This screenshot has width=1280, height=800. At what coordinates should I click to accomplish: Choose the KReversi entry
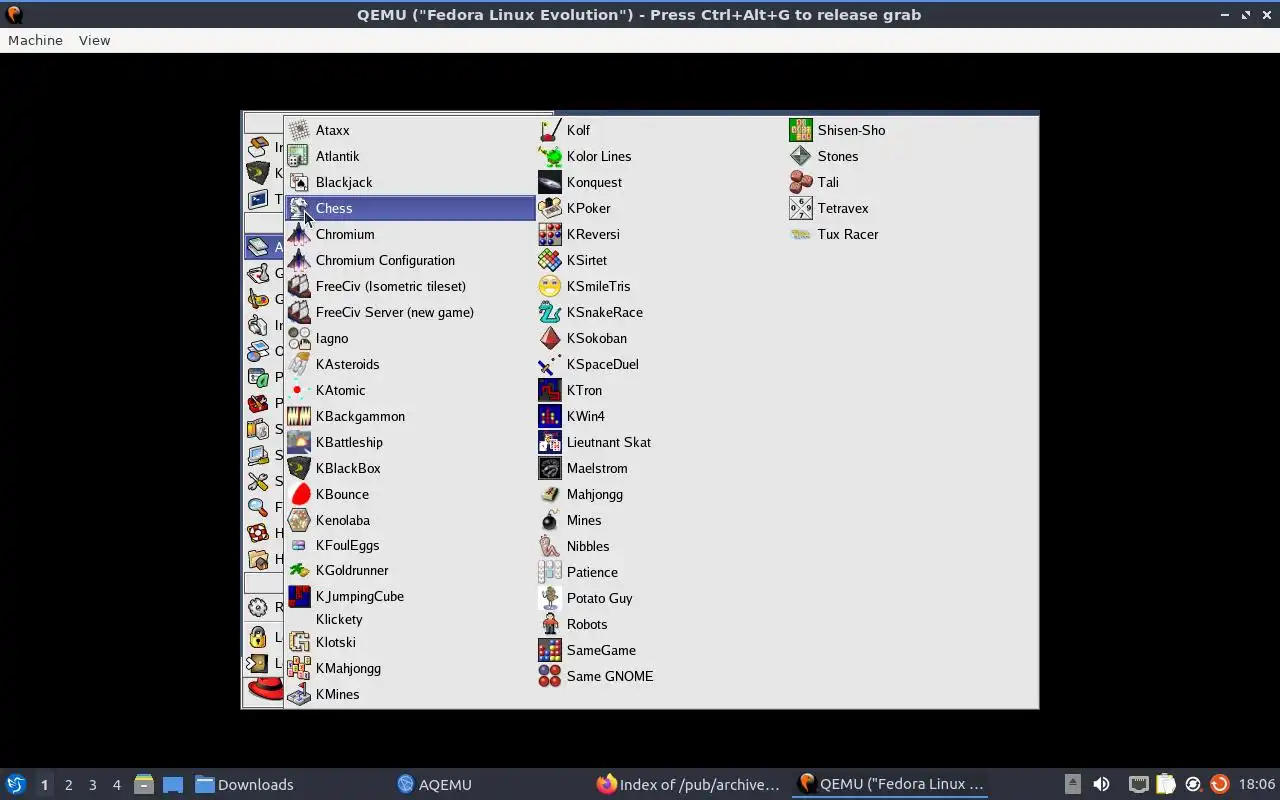coord(661,234)
